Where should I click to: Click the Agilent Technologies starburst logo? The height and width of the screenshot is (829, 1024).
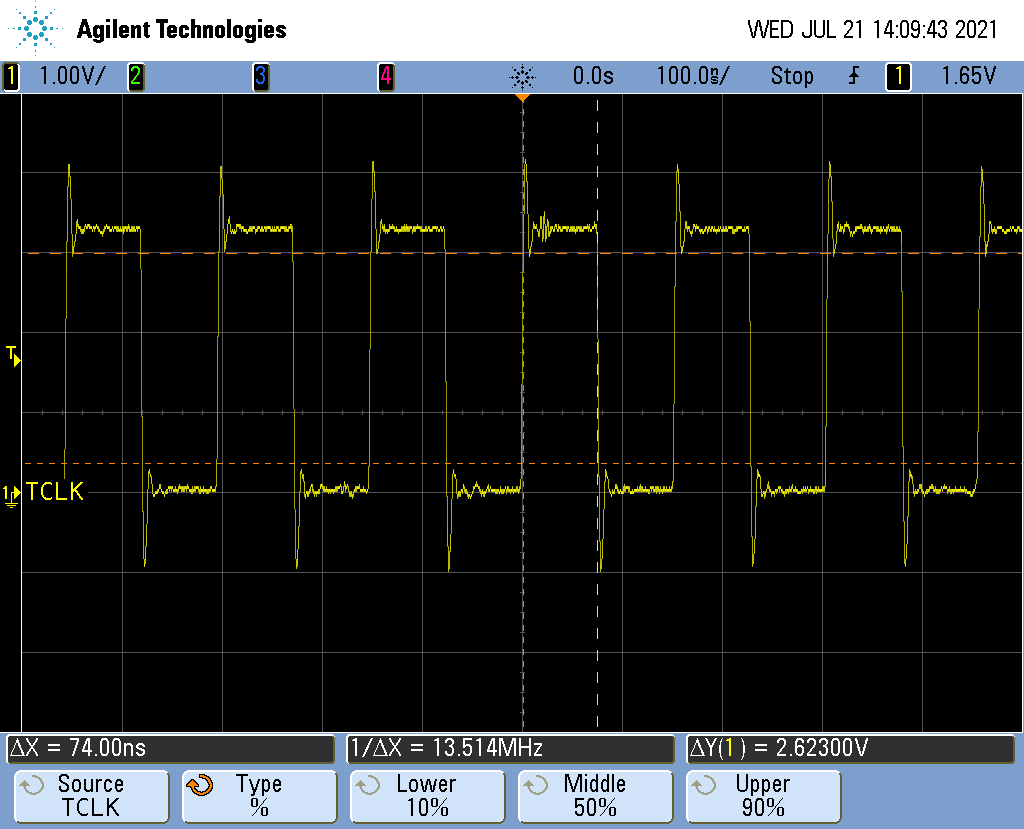click(37, 29)
